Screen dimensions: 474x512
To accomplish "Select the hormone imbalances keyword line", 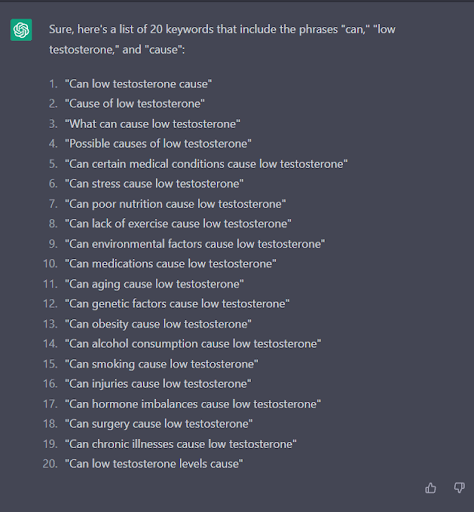I will (x=193, y=404).
